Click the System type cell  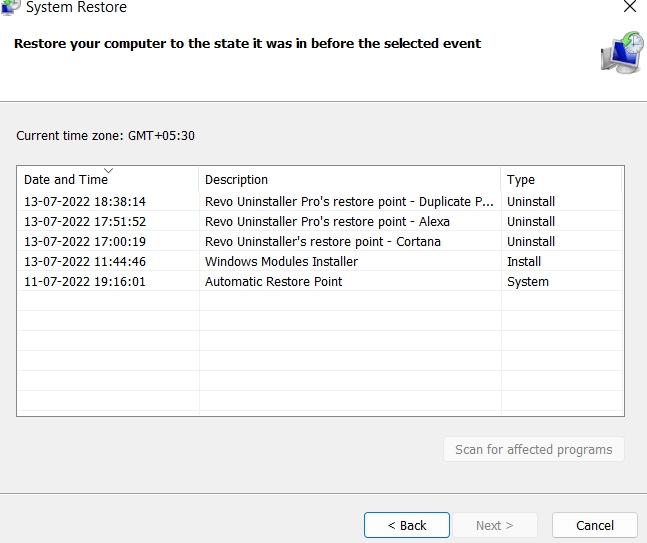[527, 281]
